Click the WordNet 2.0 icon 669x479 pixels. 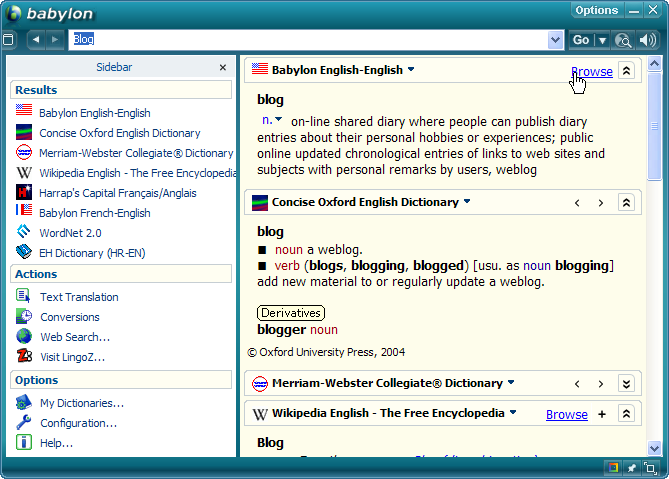24,232
